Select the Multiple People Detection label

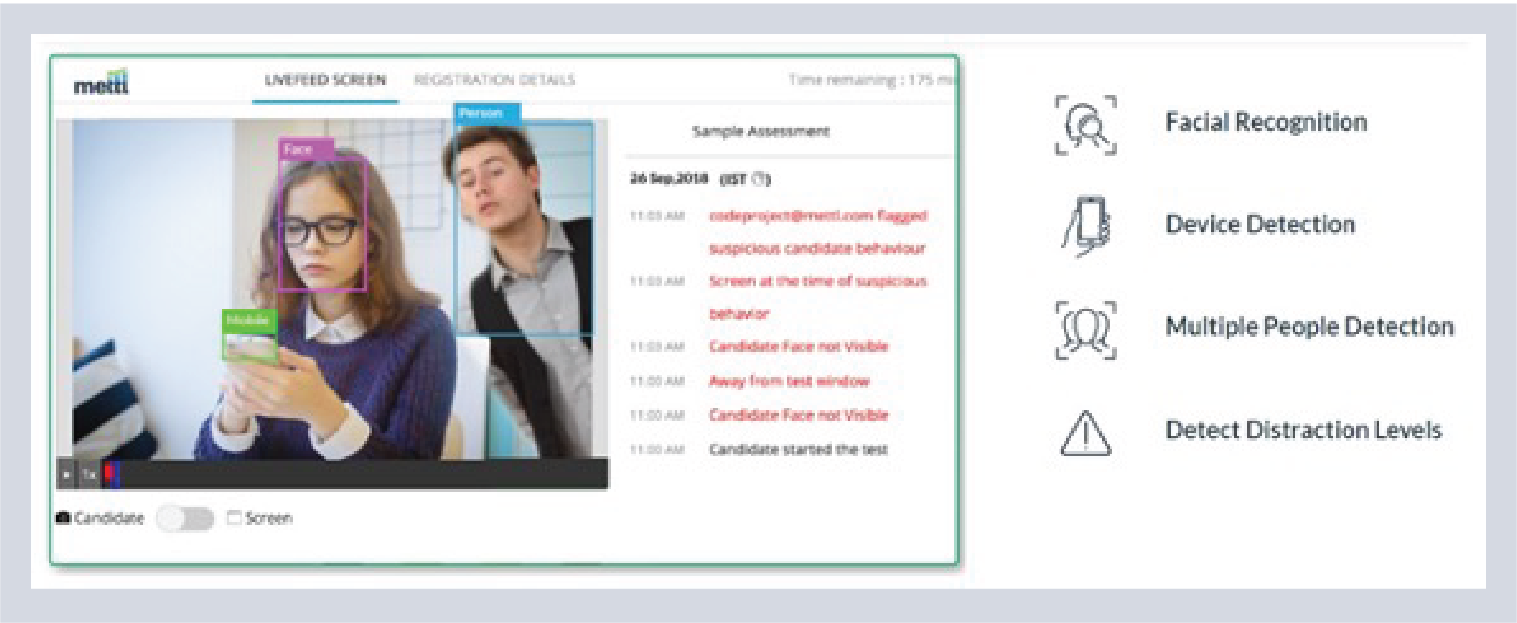point(1309,327)
